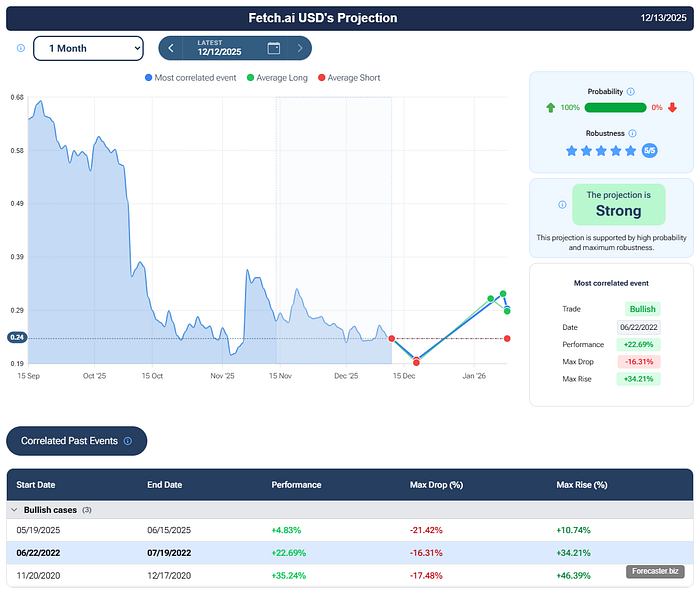700x594 pixels.
Task: Click the -16.31% Max Drop value in side panel
Action: [x=639, y=361]
